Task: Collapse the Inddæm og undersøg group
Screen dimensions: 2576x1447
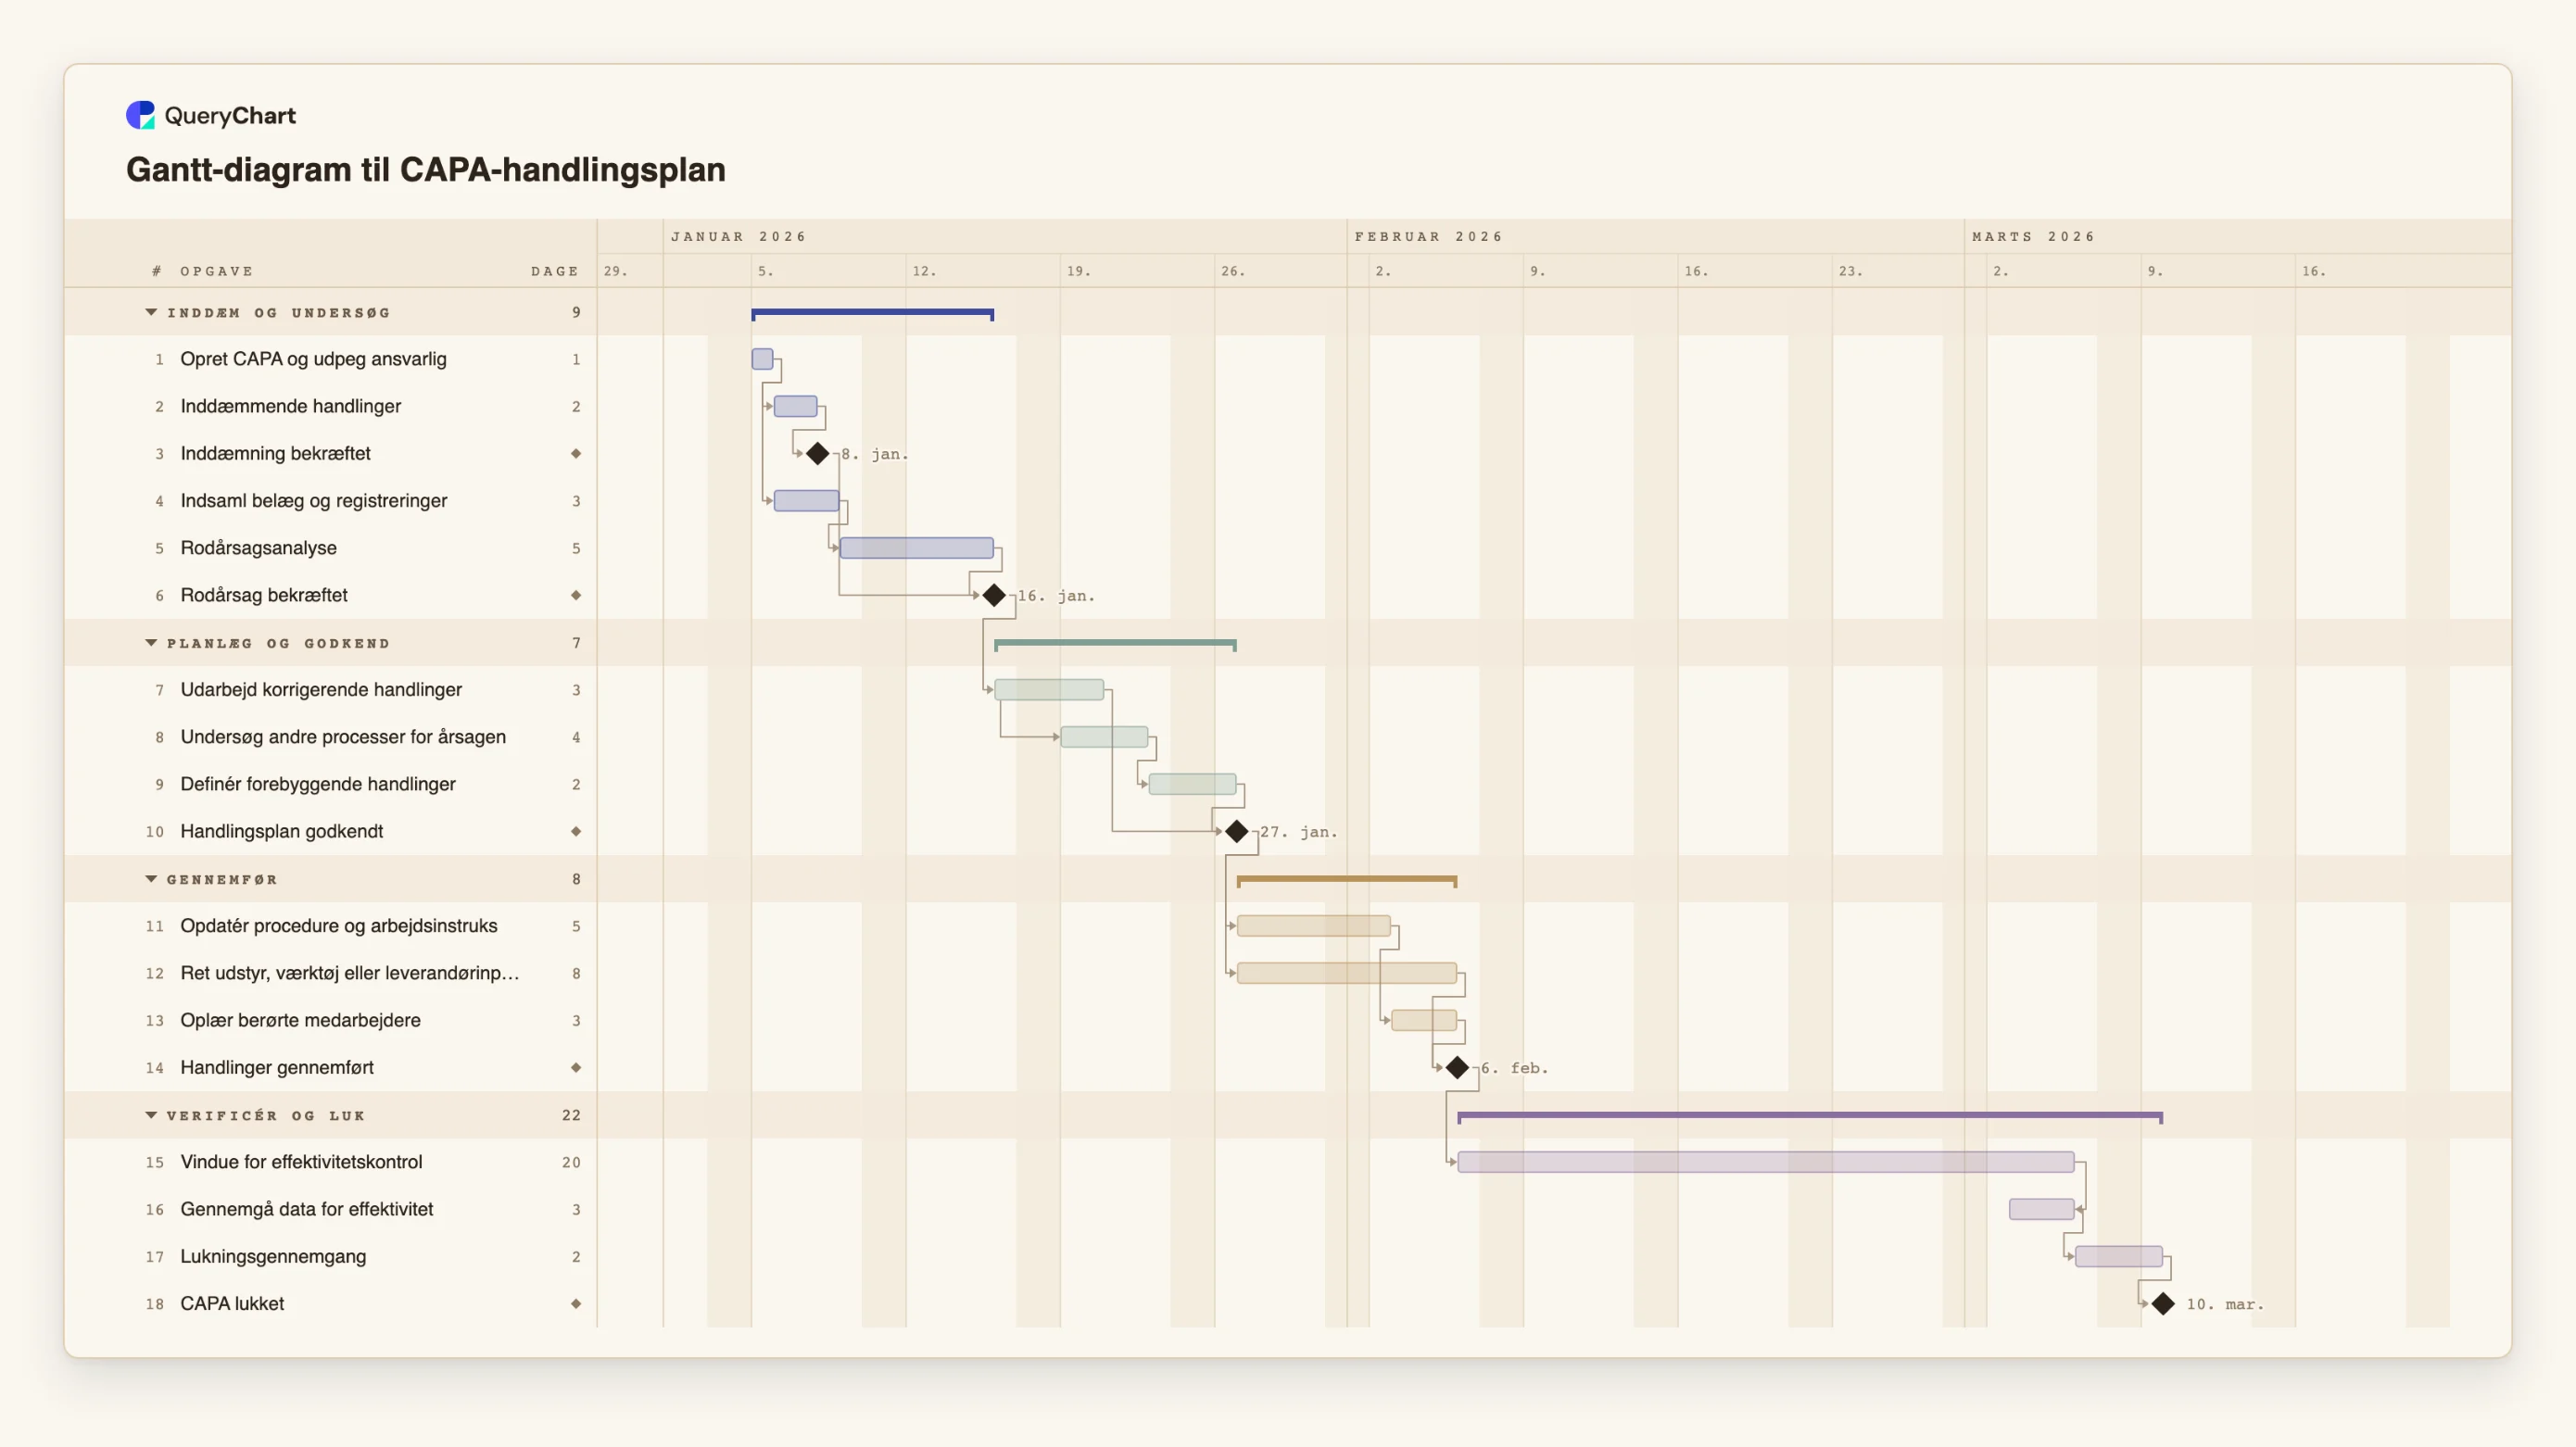Action: (151, 313)
